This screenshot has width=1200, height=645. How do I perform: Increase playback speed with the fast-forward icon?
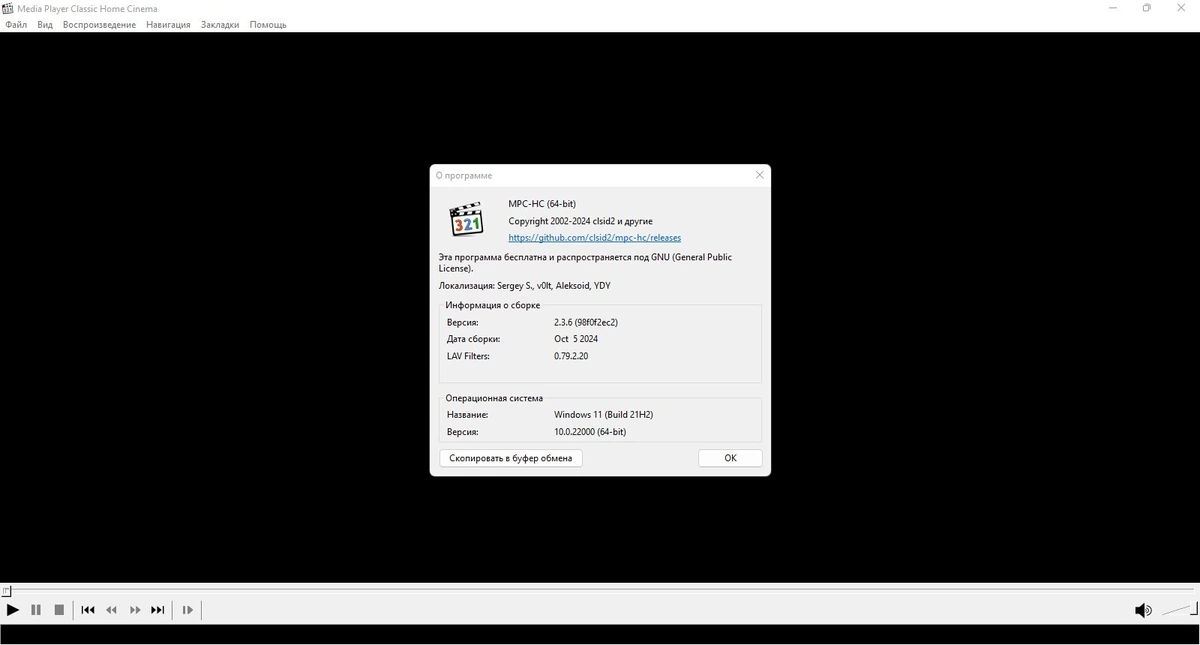(x=135, y=610)
